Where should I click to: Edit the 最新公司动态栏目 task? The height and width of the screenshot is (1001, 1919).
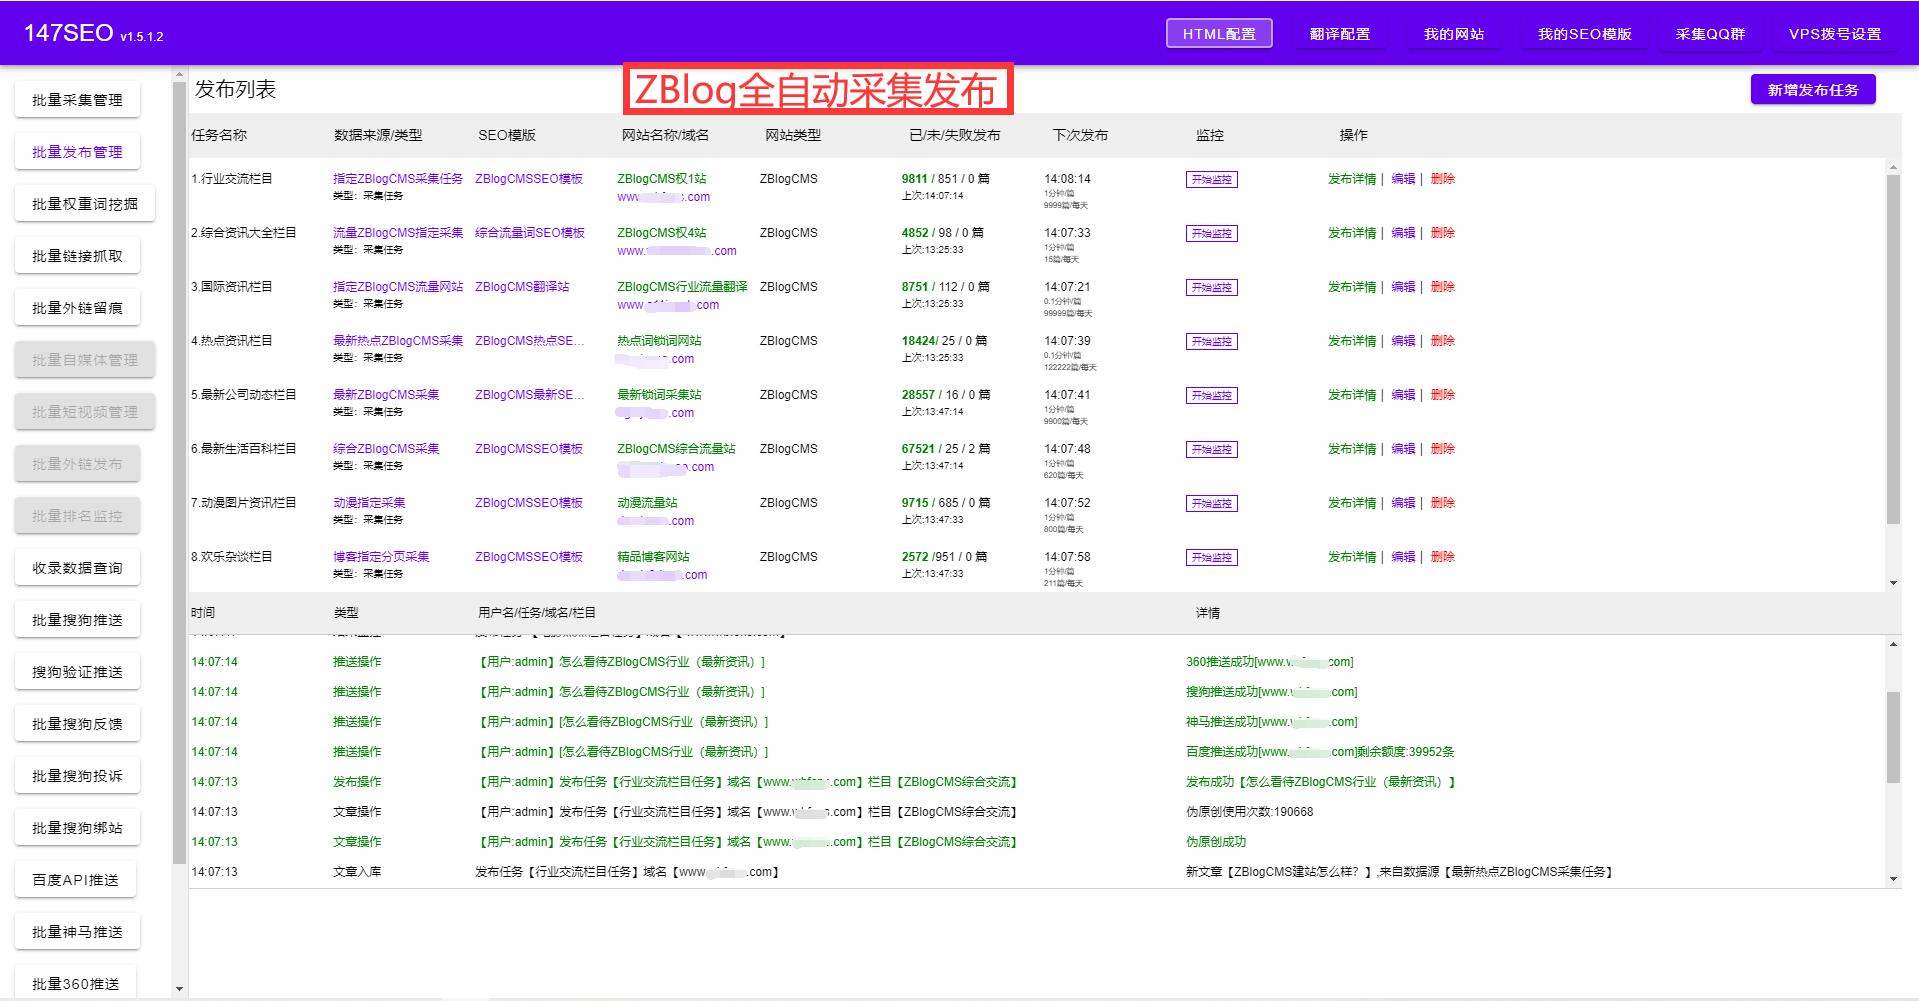pos(1403,395)
